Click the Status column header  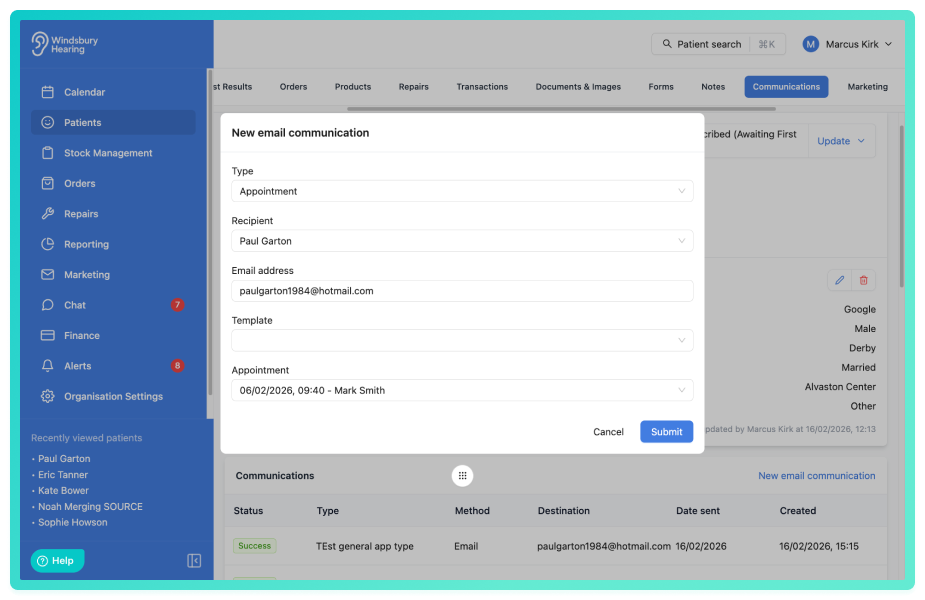coord(248,510)
